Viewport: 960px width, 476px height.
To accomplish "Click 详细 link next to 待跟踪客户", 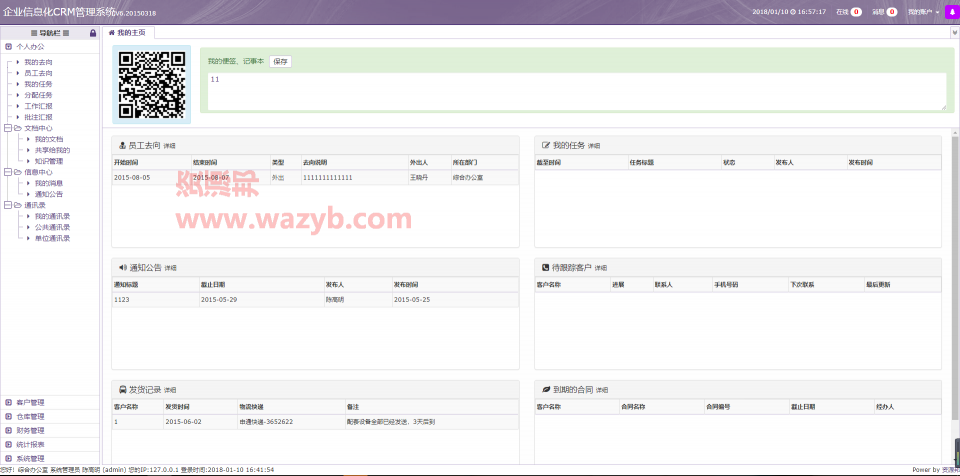I will click(601, 268).
